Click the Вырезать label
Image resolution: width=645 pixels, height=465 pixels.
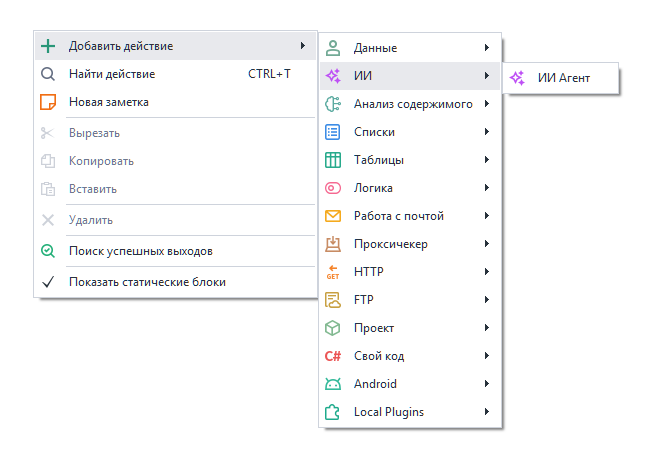[94, 133]
